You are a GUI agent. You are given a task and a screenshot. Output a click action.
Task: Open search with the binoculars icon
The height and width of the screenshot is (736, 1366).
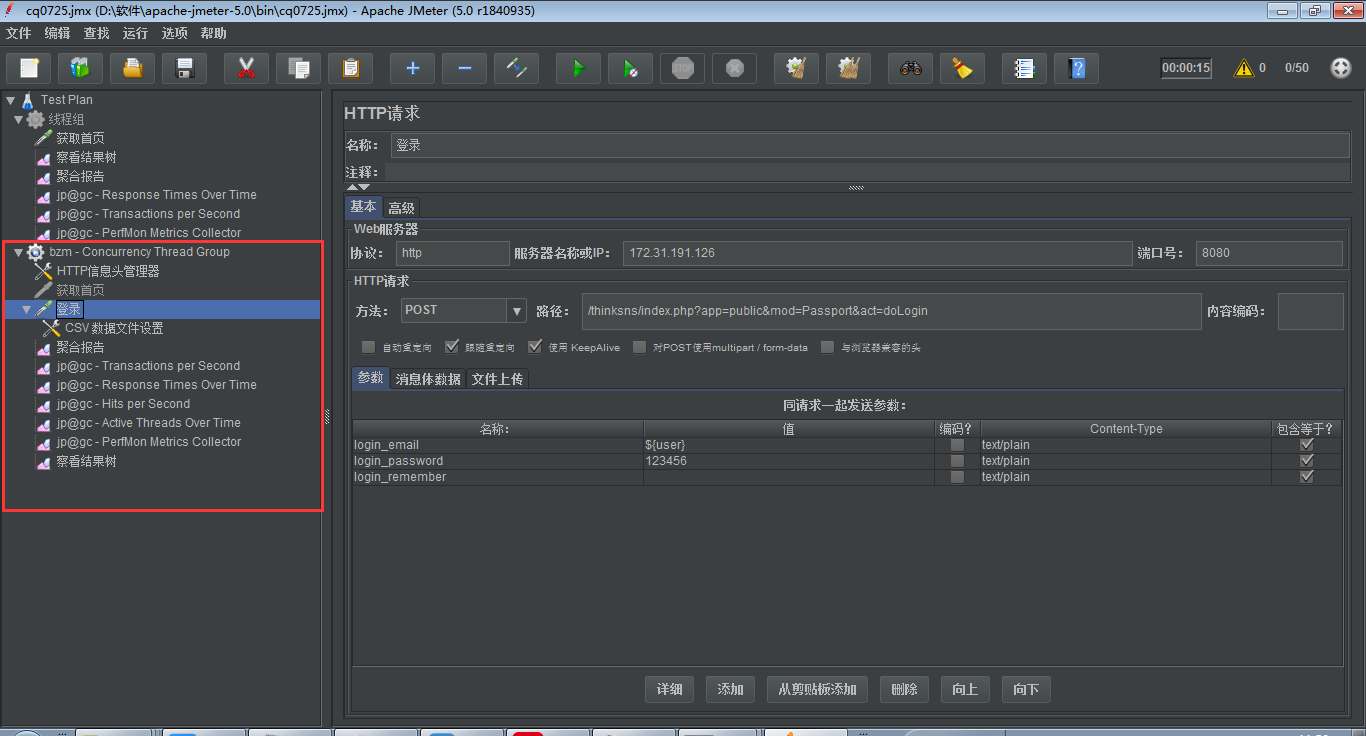pos(910,68)
